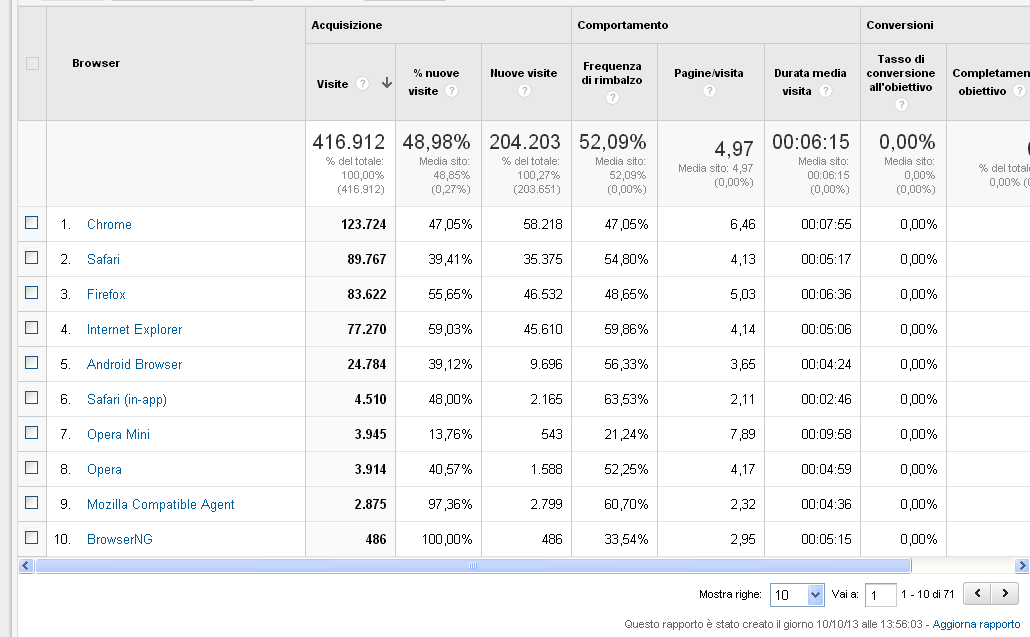Viewport: 1030px width, 637px height.
Task: Open the Android Browser link
Action: 134,364
